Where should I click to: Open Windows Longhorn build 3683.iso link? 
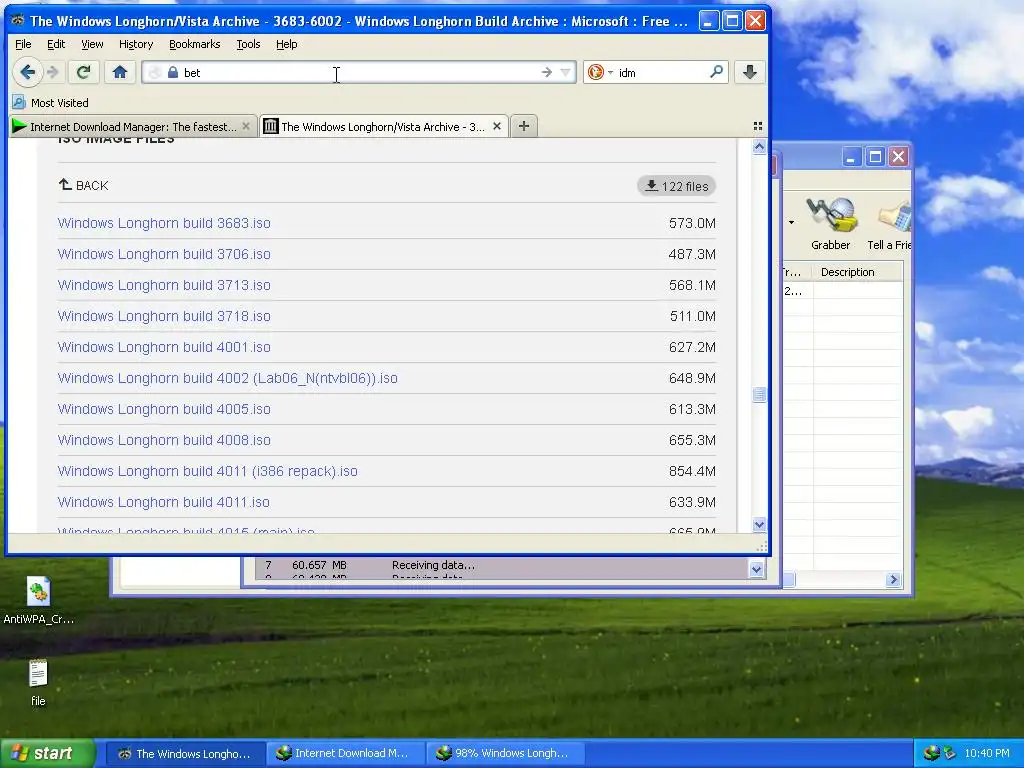click(164, 223)
